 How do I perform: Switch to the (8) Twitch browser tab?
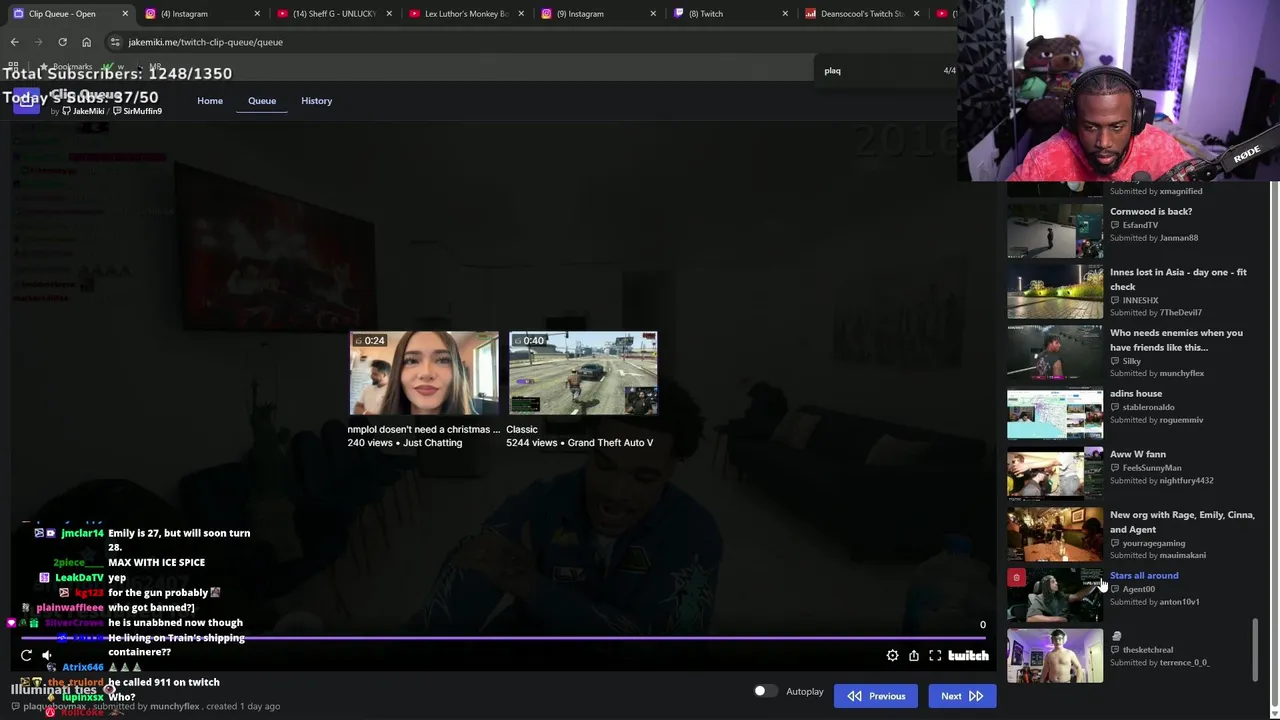730,14
